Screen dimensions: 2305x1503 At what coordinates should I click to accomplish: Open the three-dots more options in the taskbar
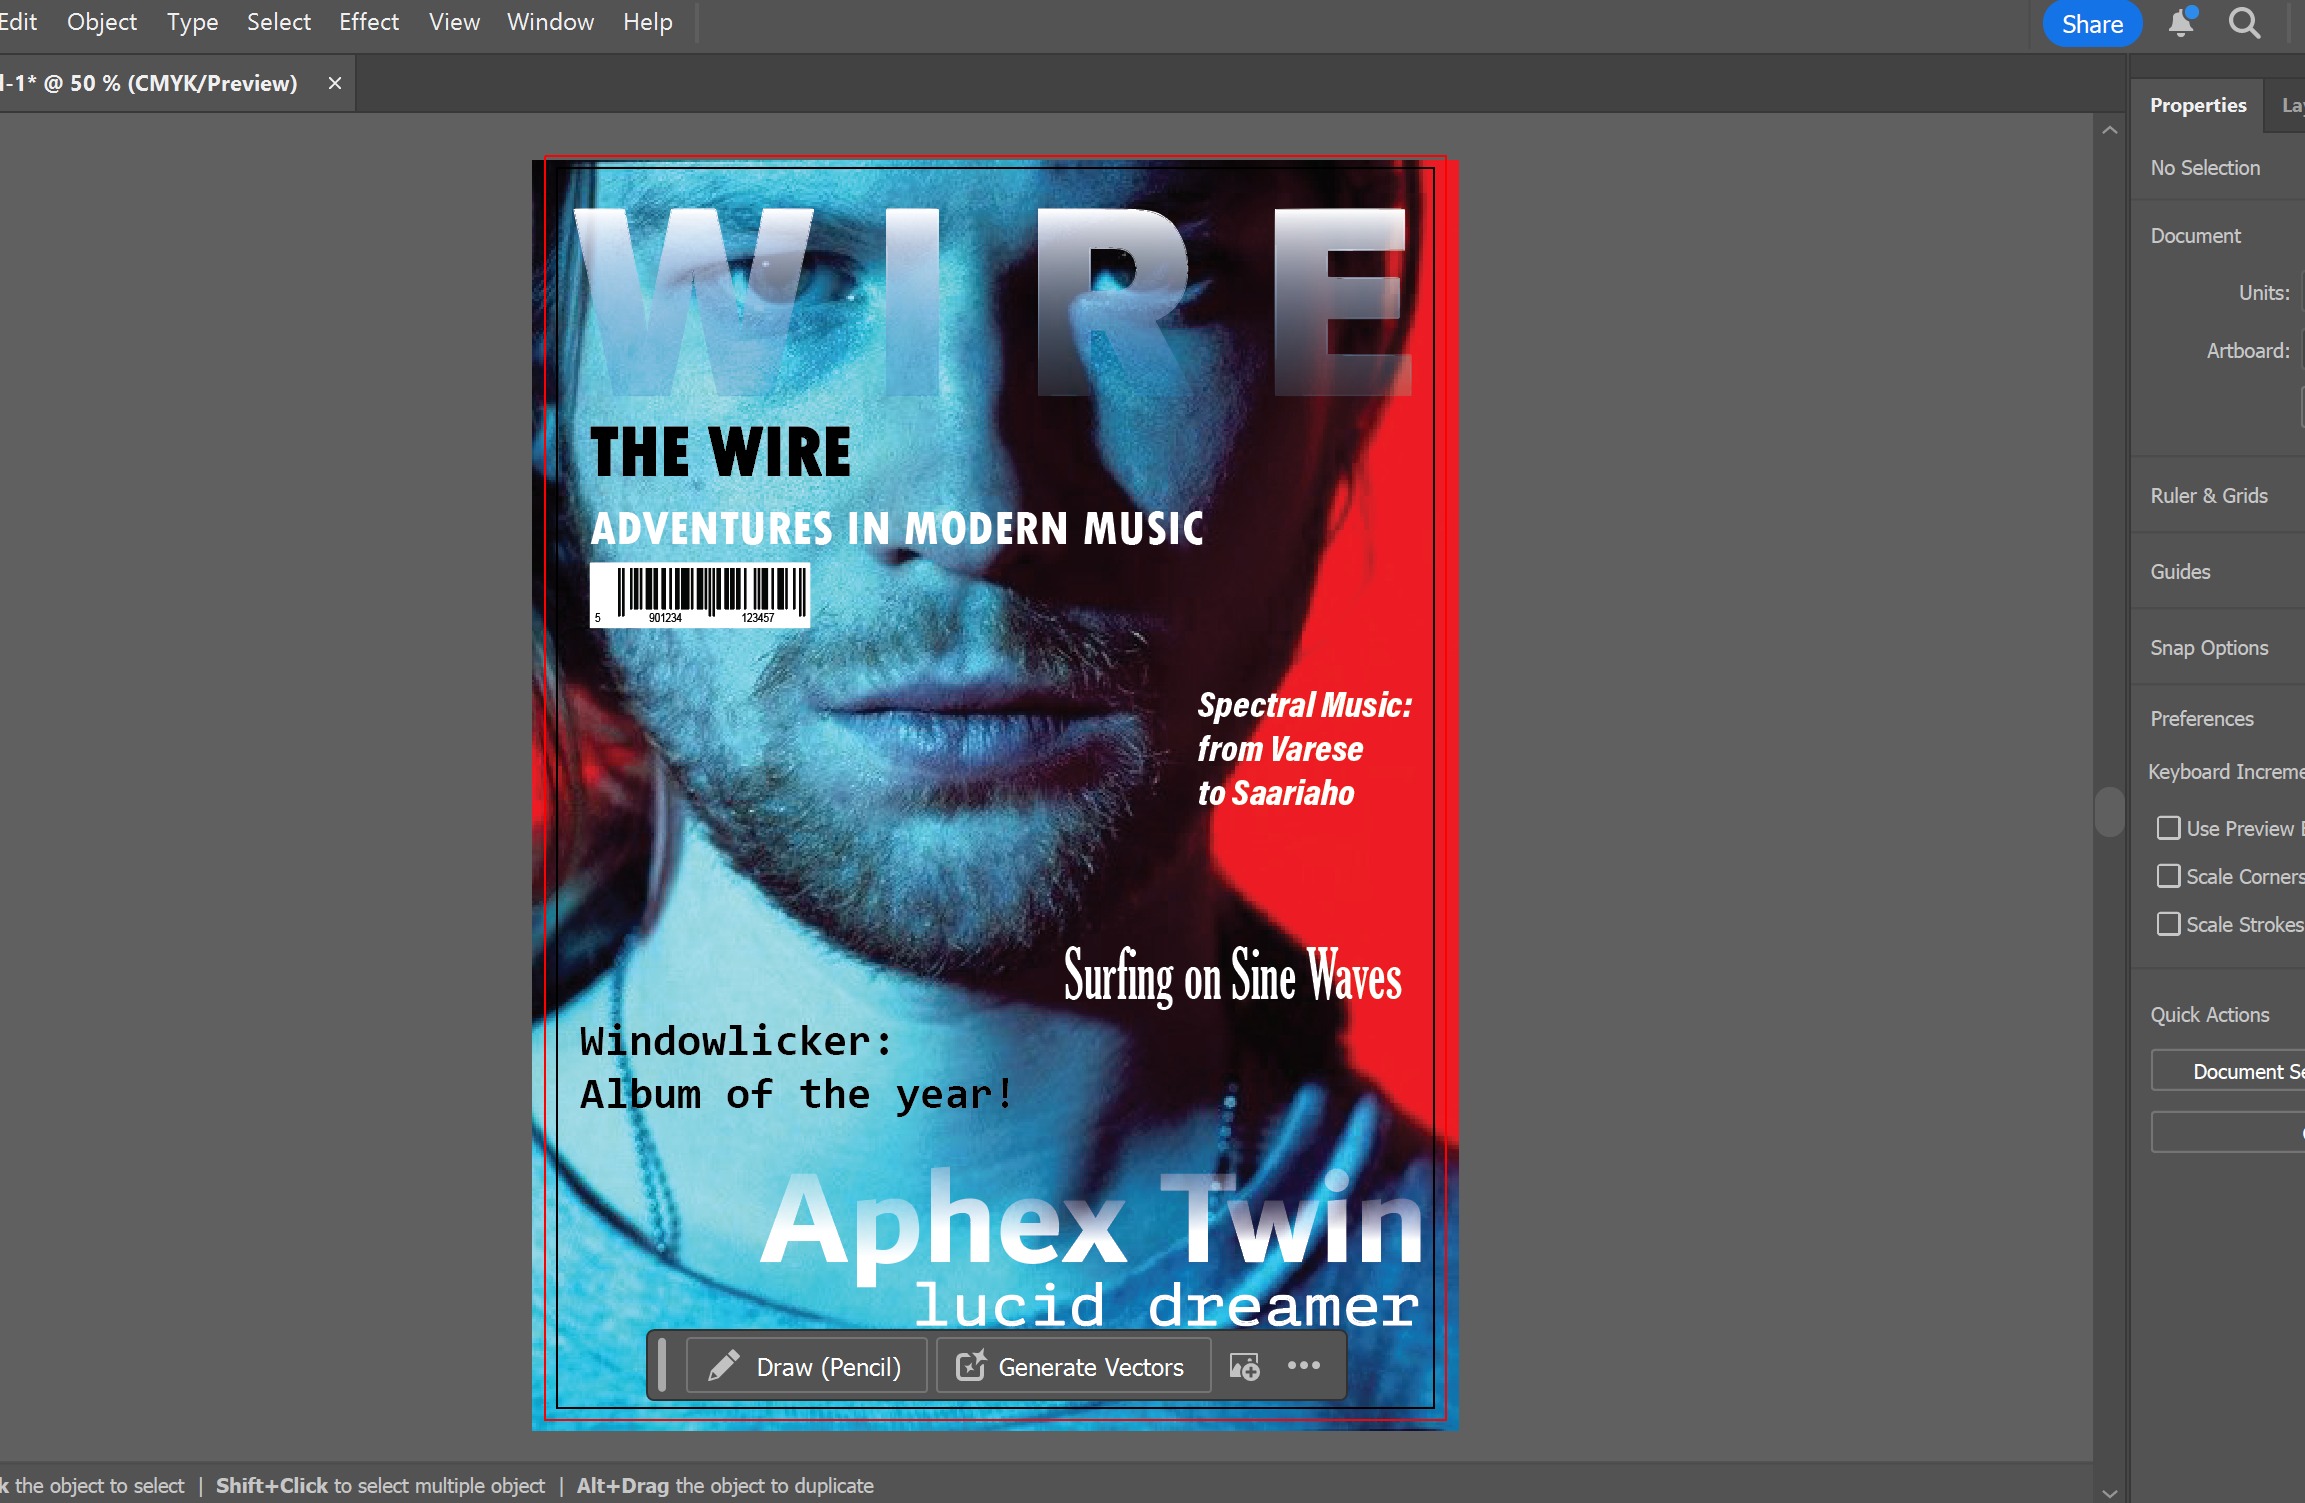tap(1304, 1365)
